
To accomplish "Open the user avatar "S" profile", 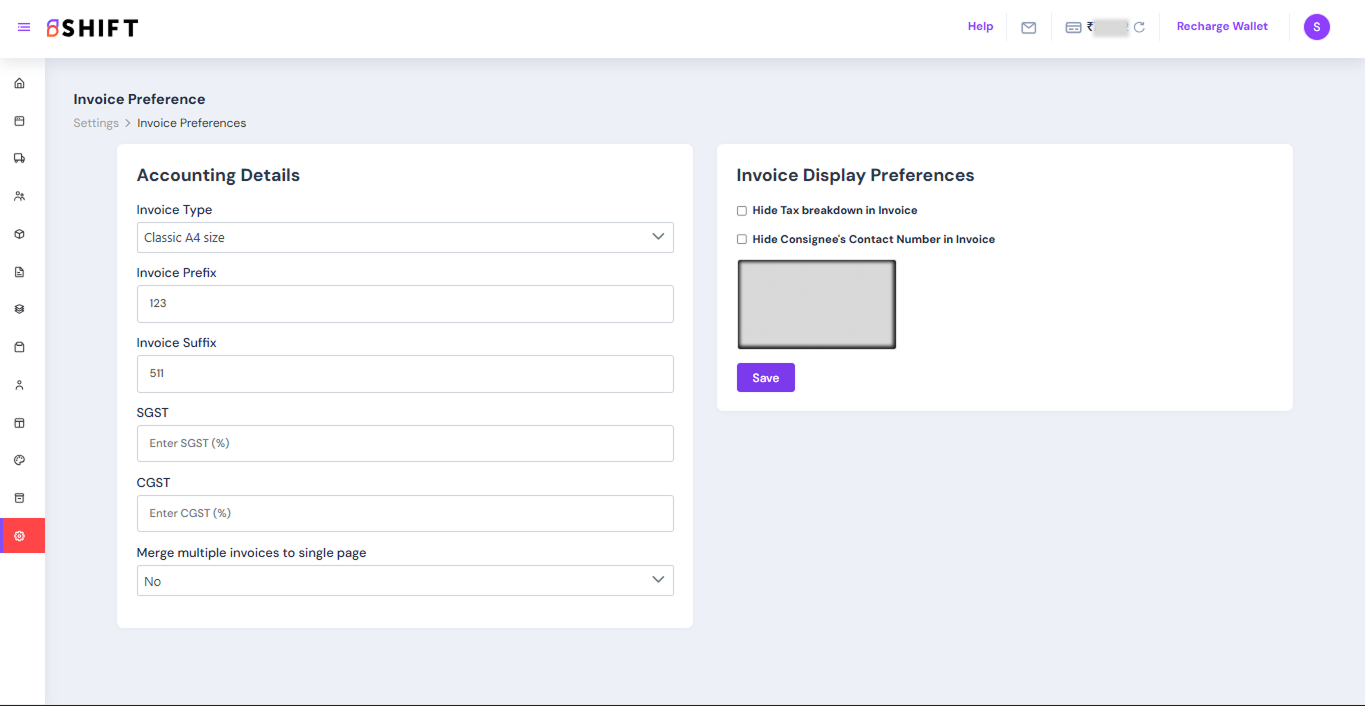I will tap(1316, 27).
